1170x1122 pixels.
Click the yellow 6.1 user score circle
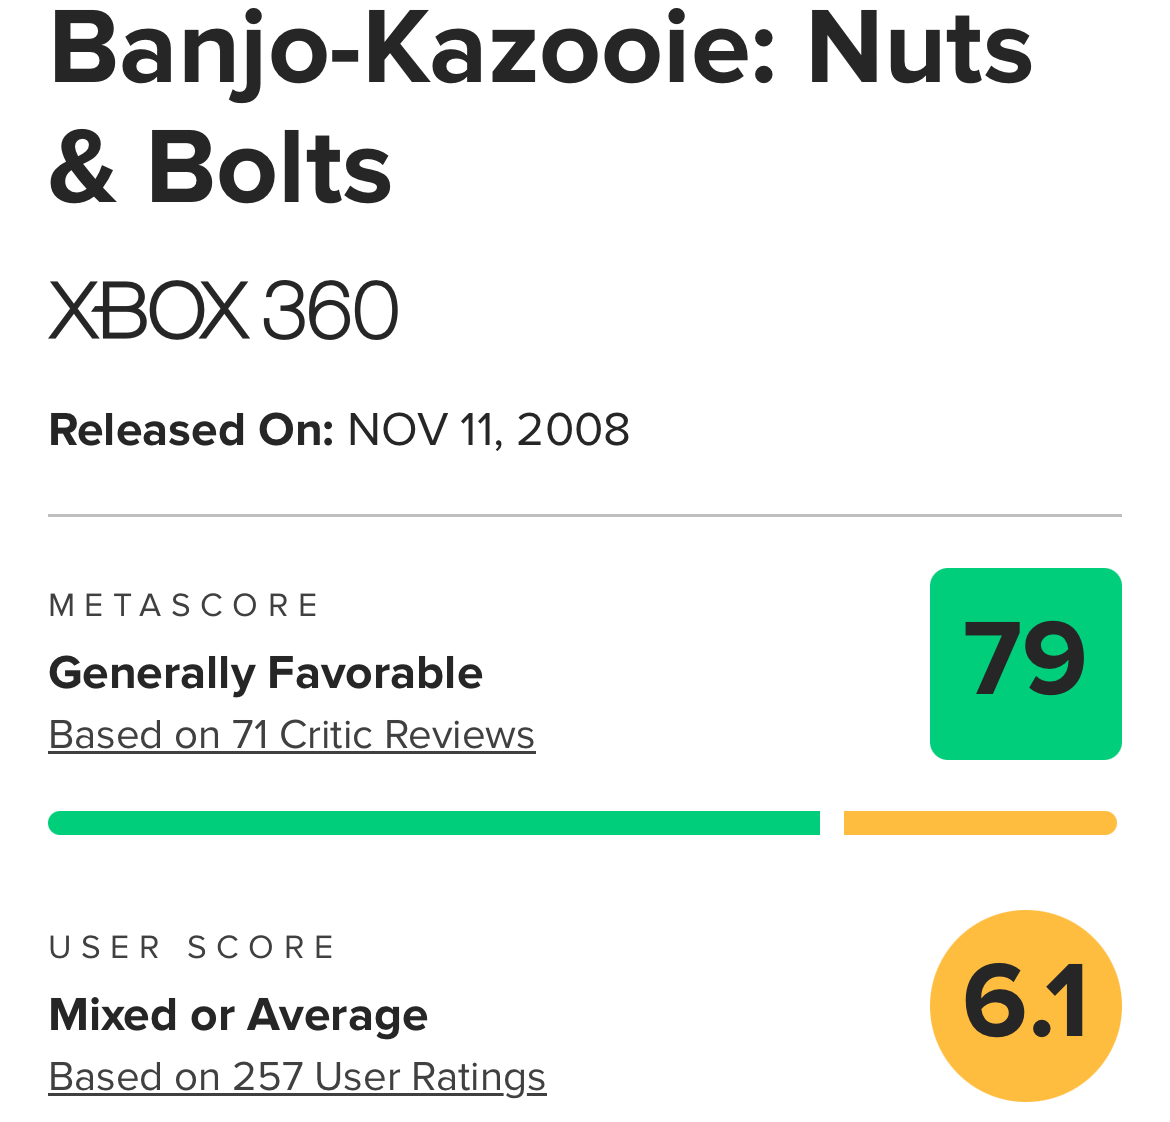click(x=1025, y=1006)
